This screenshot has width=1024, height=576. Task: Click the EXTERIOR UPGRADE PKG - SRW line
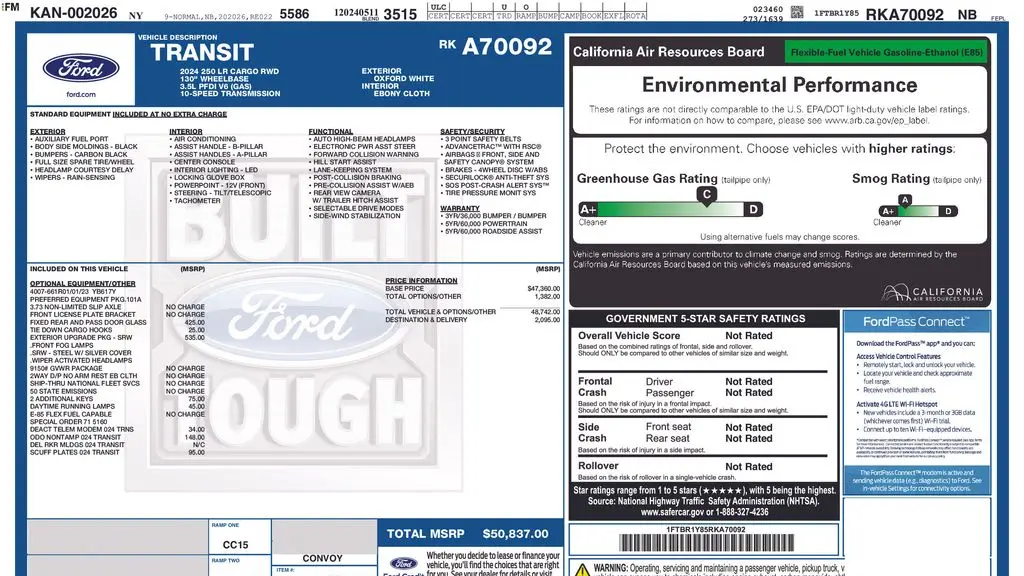(x=118, y=338)
